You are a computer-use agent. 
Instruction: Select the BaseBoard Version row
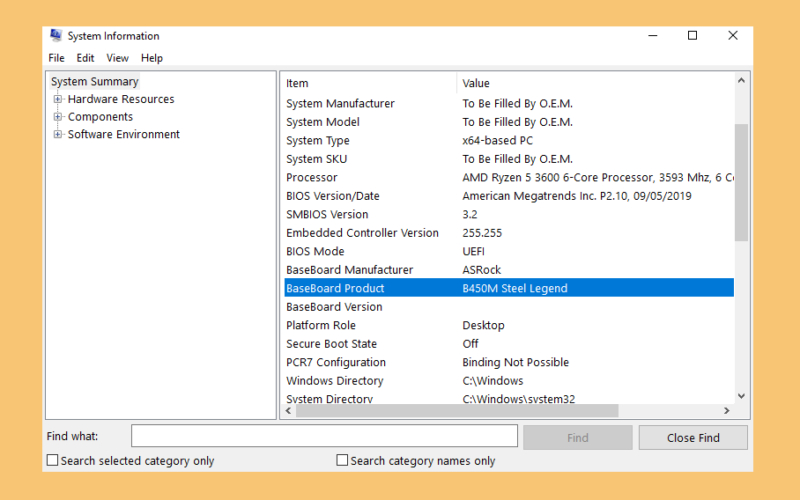pyautogui.click(x=509, y=307)
